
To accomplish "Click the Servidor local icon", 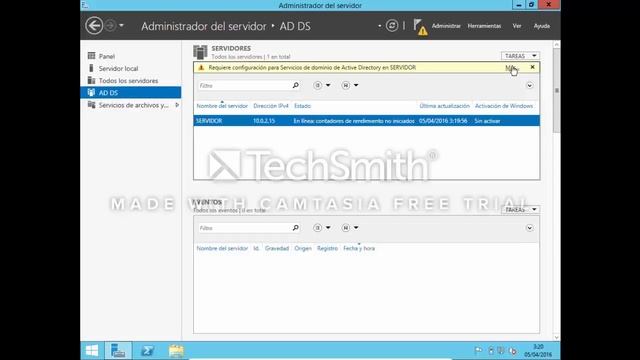I will click(91, 68).
